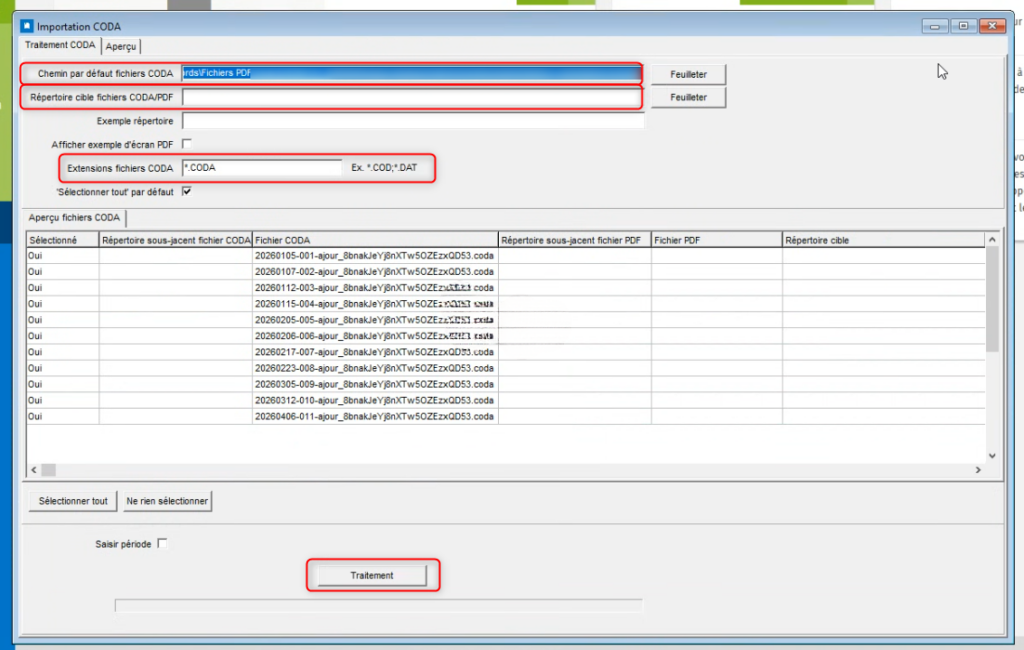Uncheck 'Sélectionner tout' par défaut checkbox
The image size is (1024, 650).
187,191
